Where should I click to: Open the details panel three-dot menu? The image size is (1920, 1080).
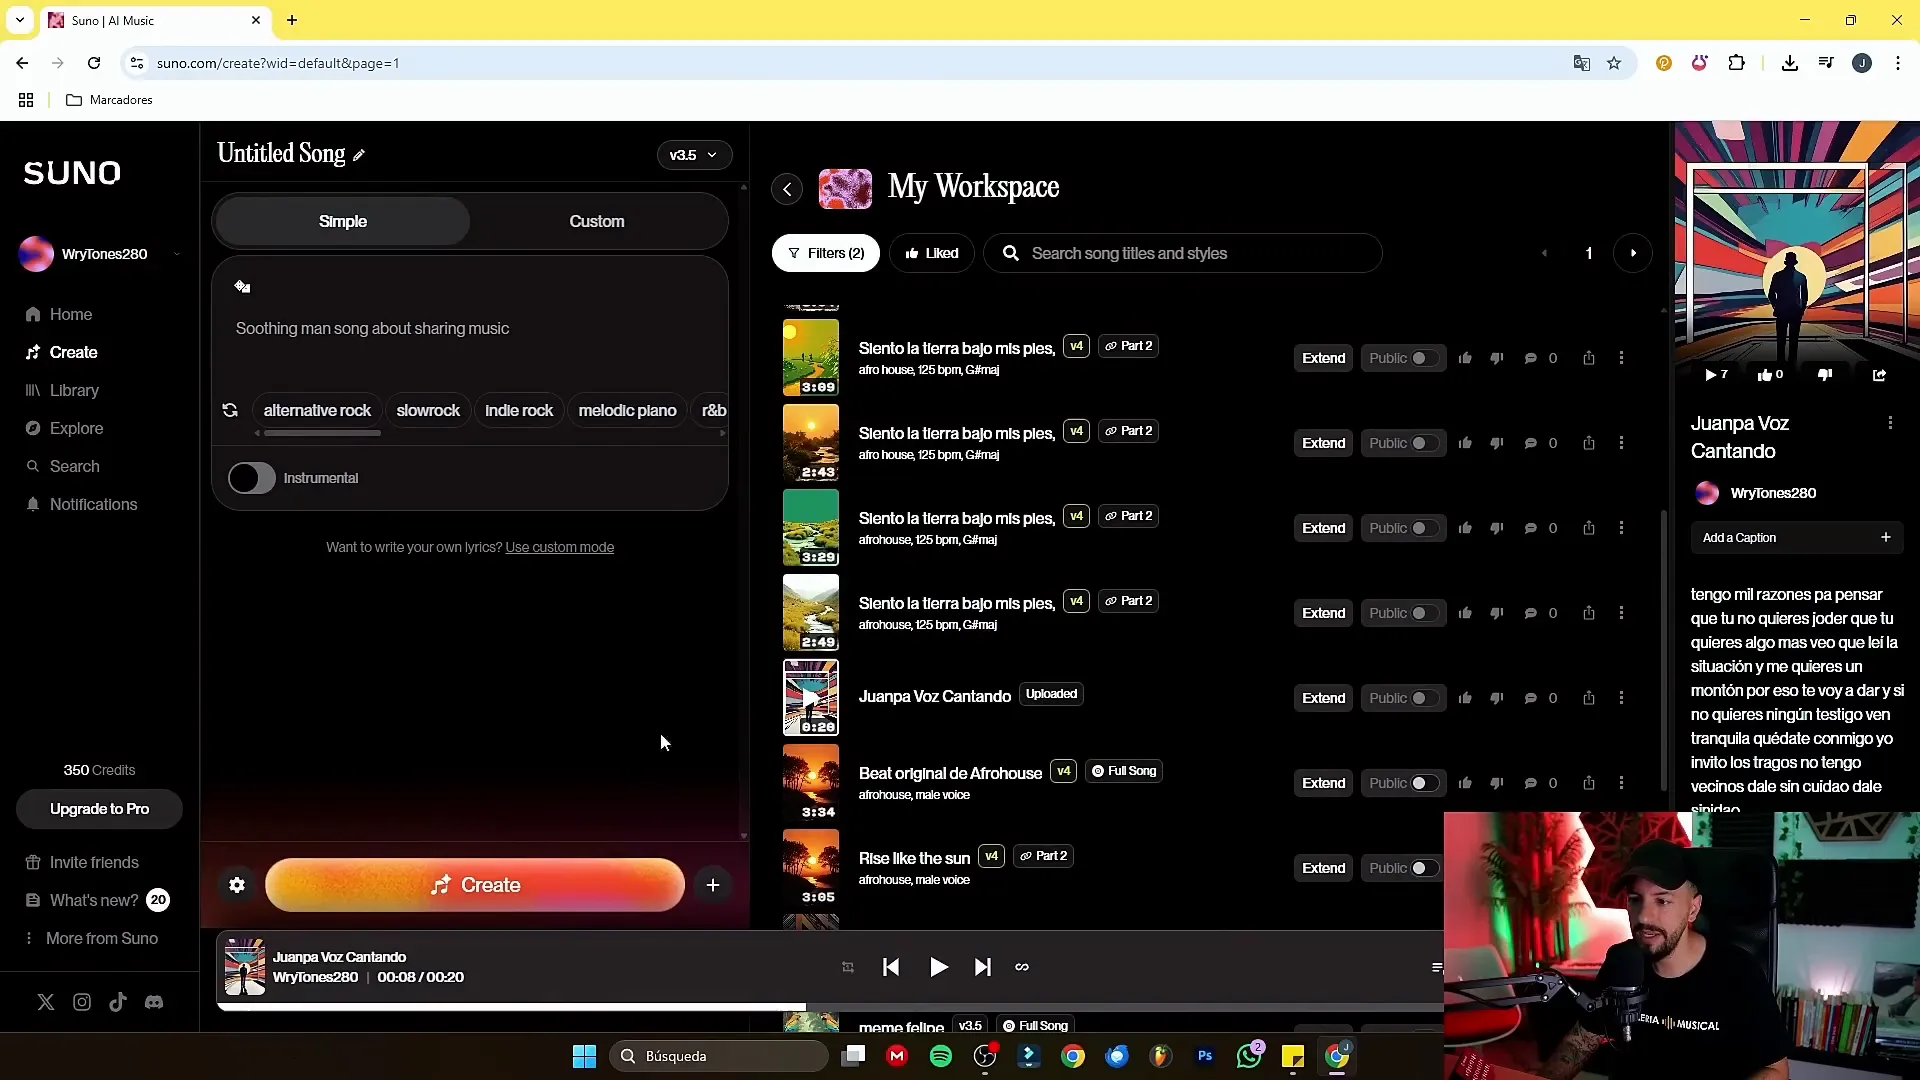tap(1890, 423)
